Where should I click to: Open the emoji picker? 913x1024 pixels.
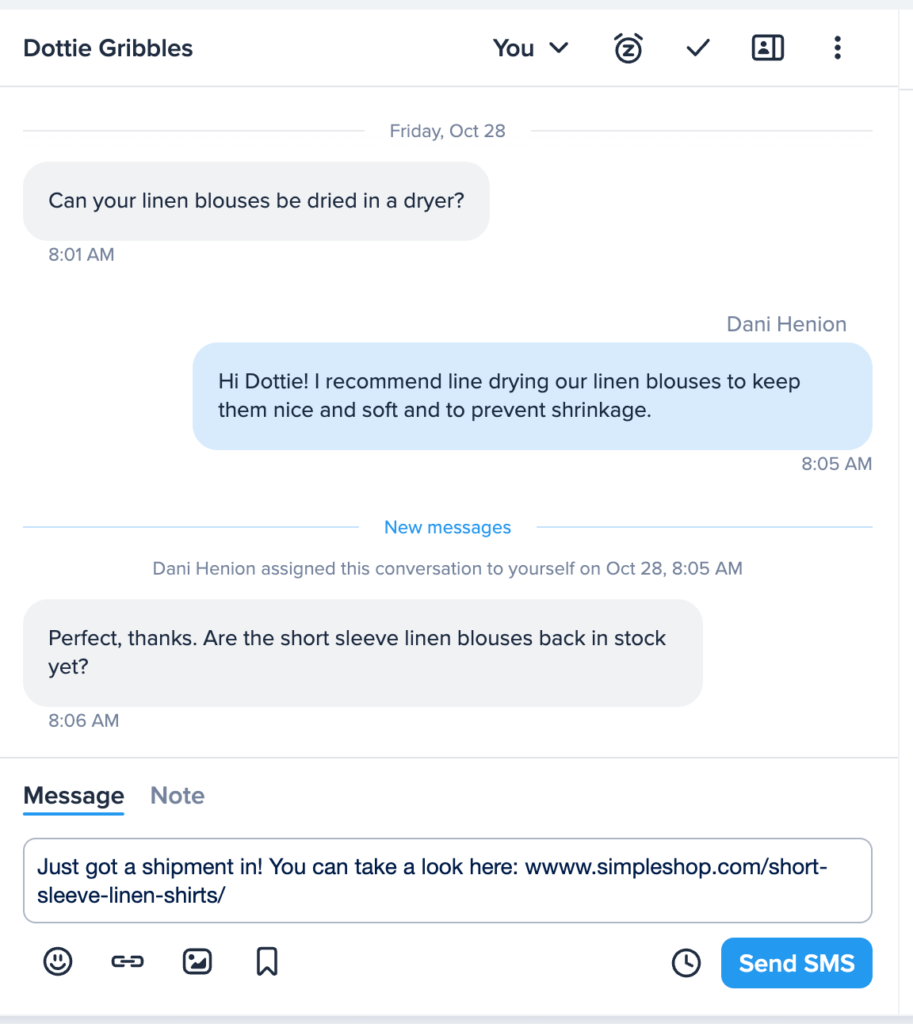click(57, 962)
